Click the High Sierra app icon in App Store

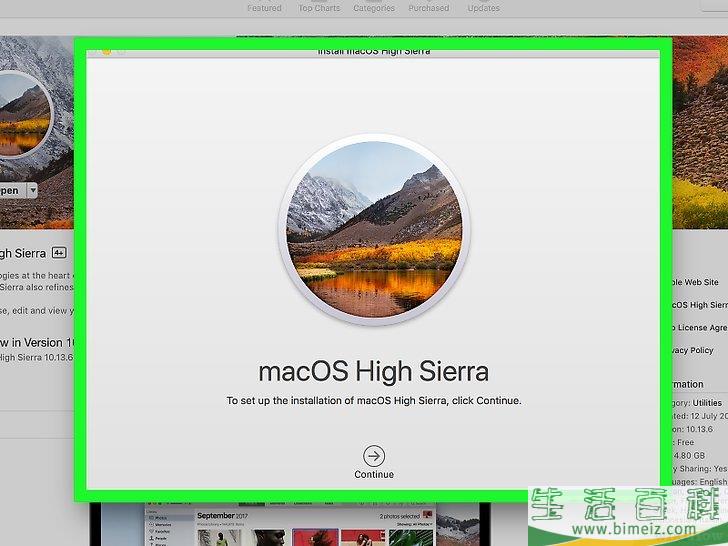coord(24,115)
